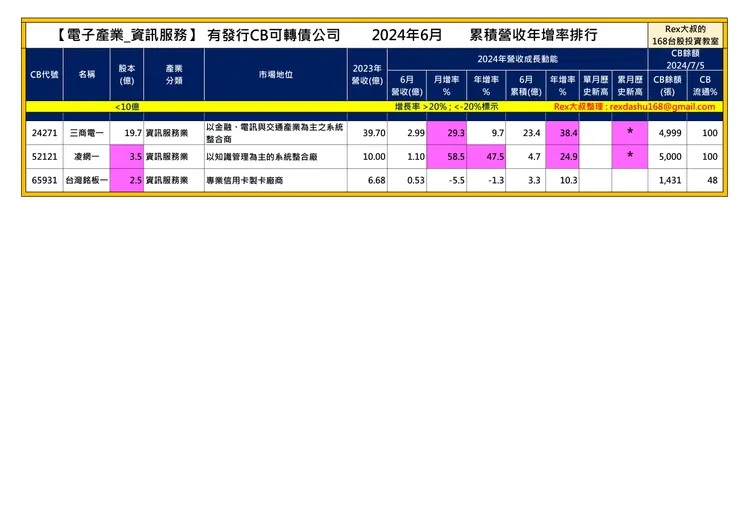740x523 pixels.
Task: Select the name cell 台灣銘板一
Action: [x=86, y=180]
